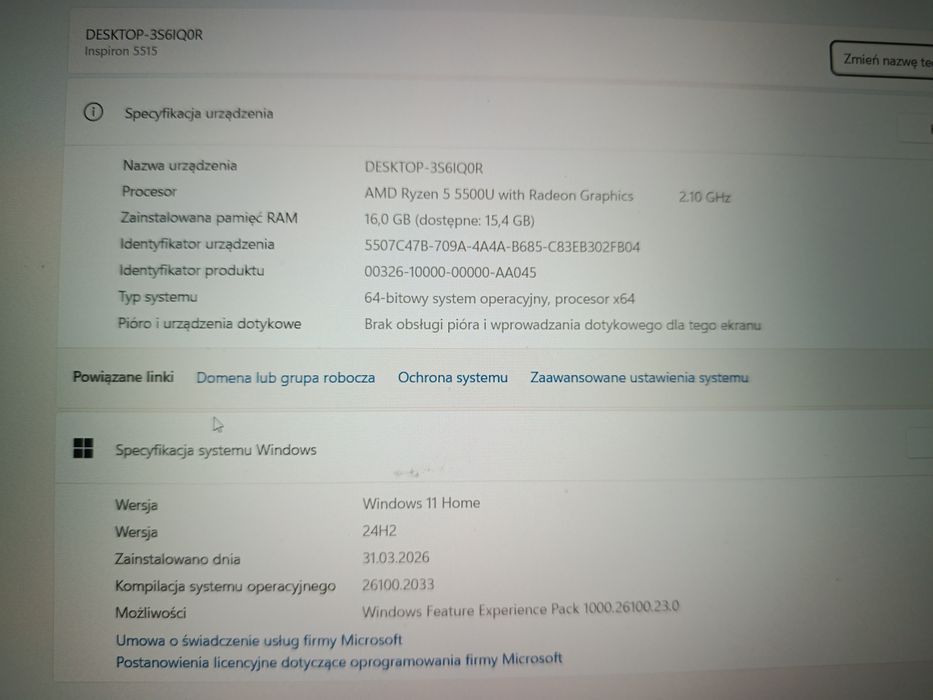Click the Nazwa urządzenia label
The width and height of the screenshot is (933, 700).
coord(180,165)
